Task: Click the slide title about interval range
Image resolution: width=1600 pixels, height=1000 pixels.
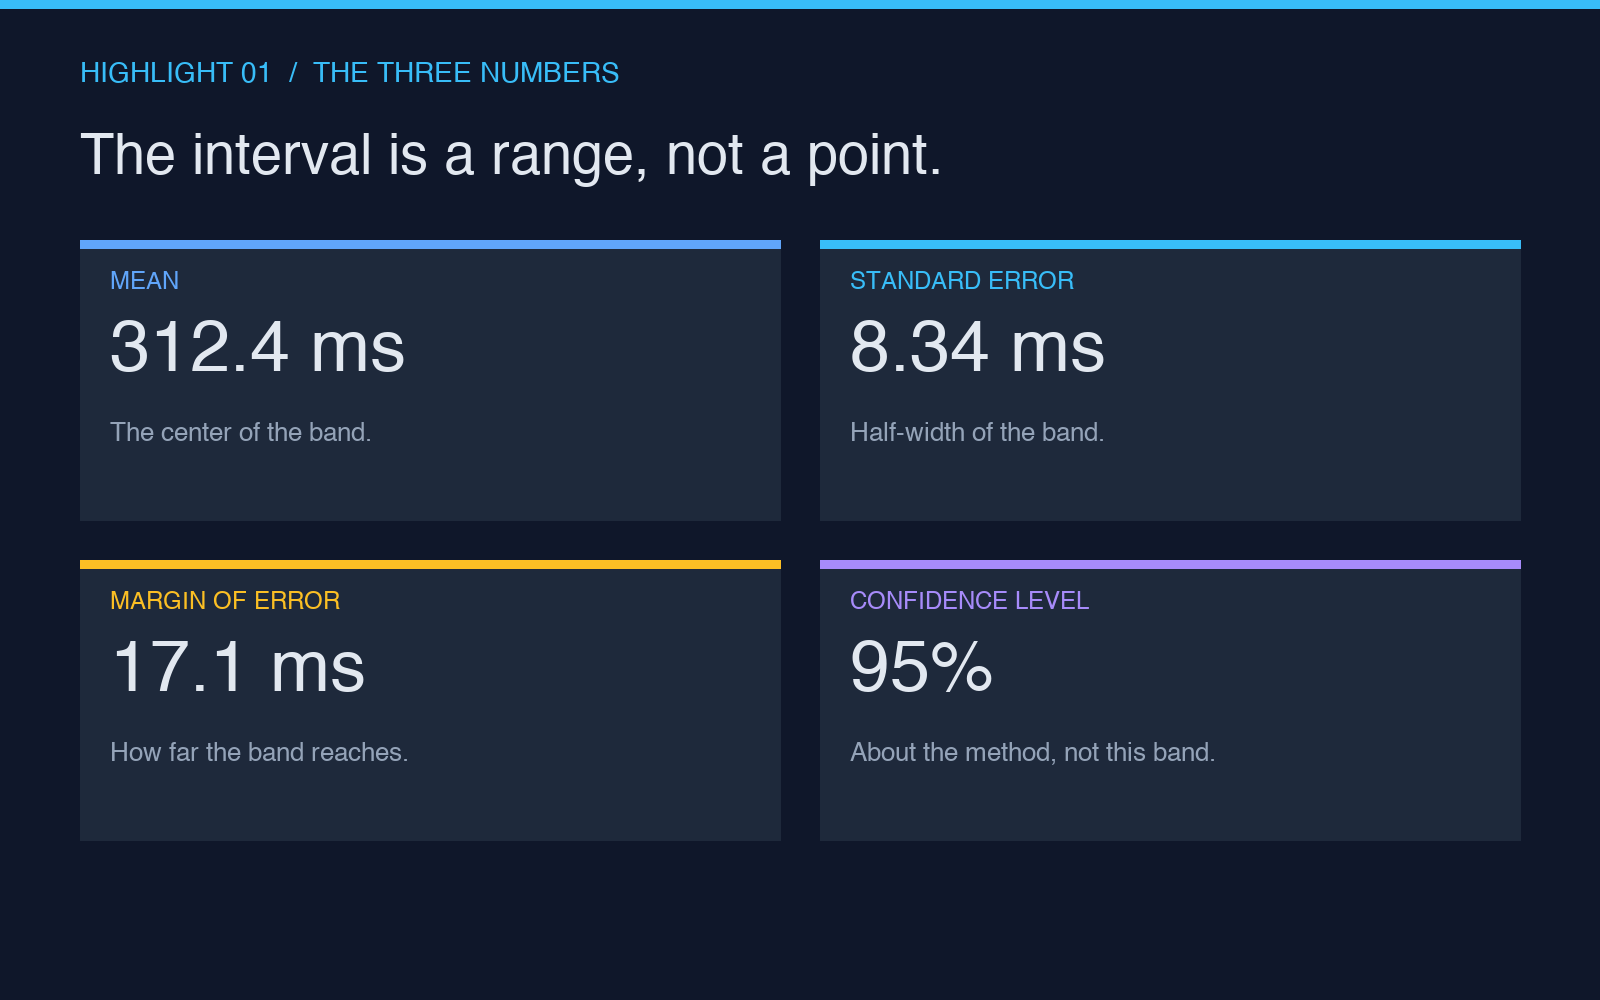Action: click(511, 155)
